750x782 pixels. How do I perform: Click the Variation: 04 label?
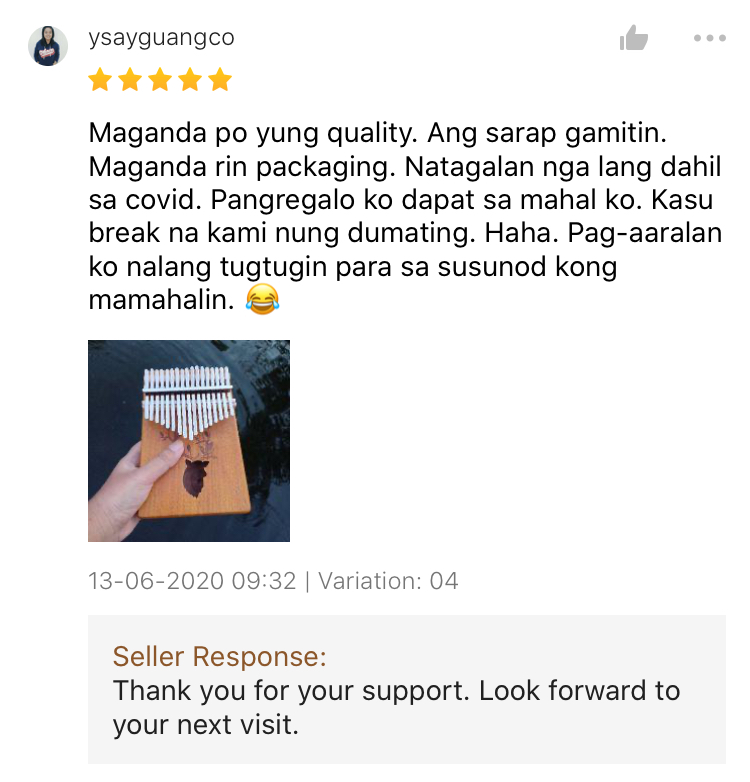click(388, 581)
